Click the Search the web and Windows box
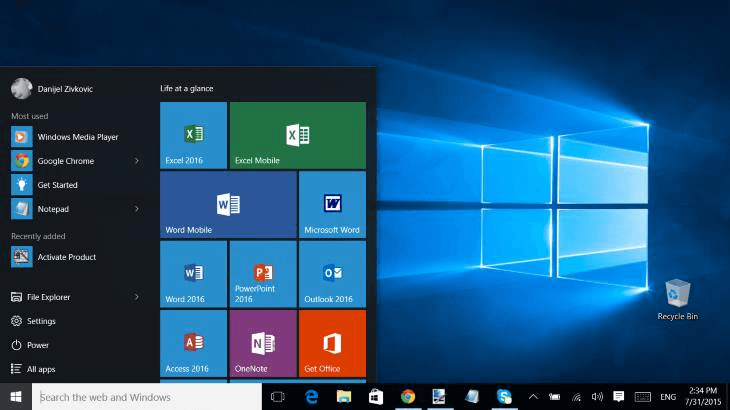730x410 pixels. pyautogui.click(x=148, y=397)
